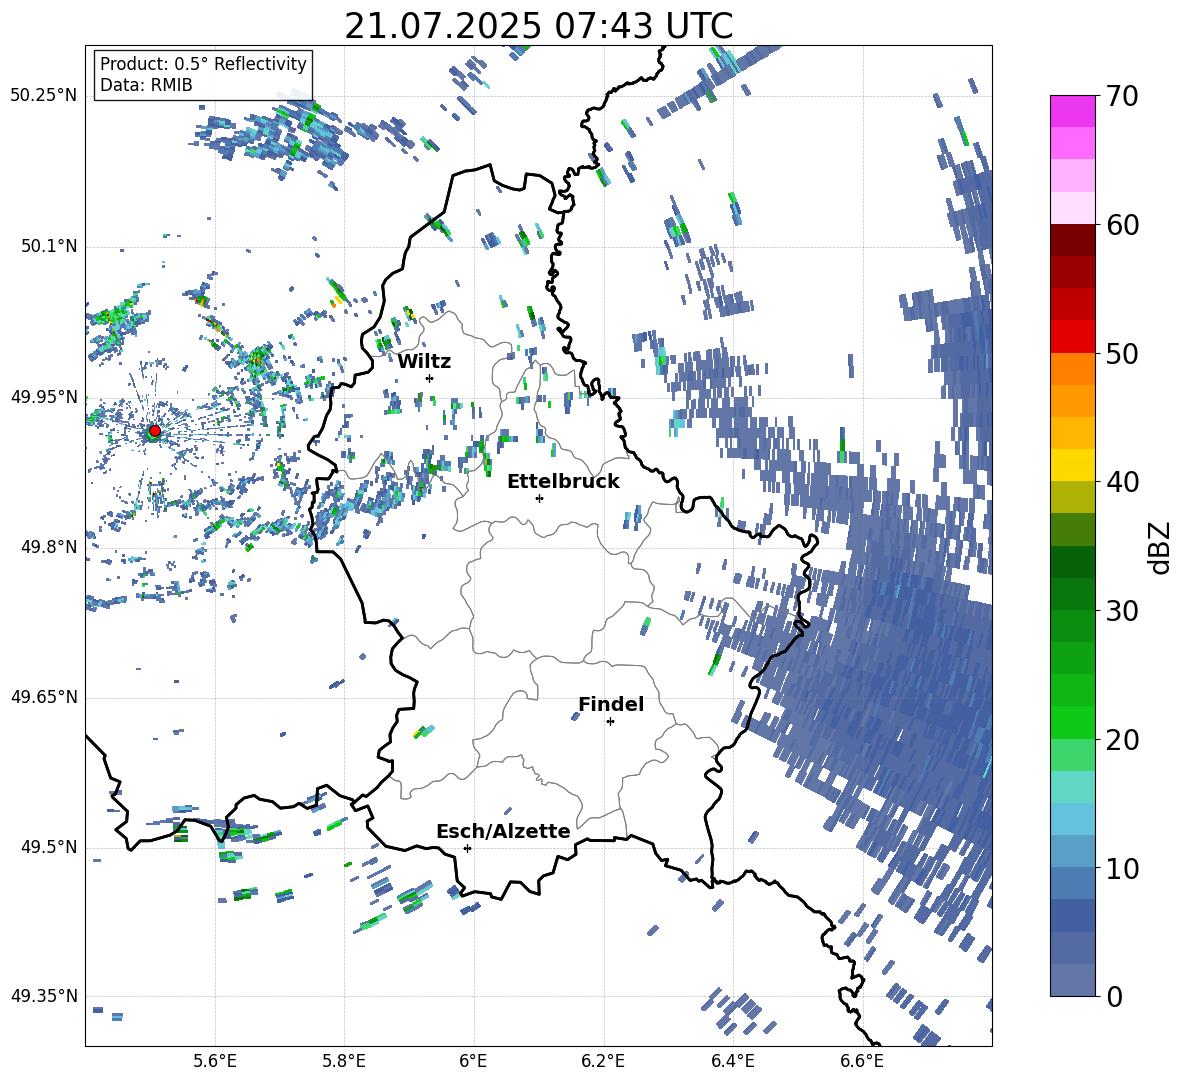
Task: Click the Ettelbruck station cross marker
Action: point(539,498)
